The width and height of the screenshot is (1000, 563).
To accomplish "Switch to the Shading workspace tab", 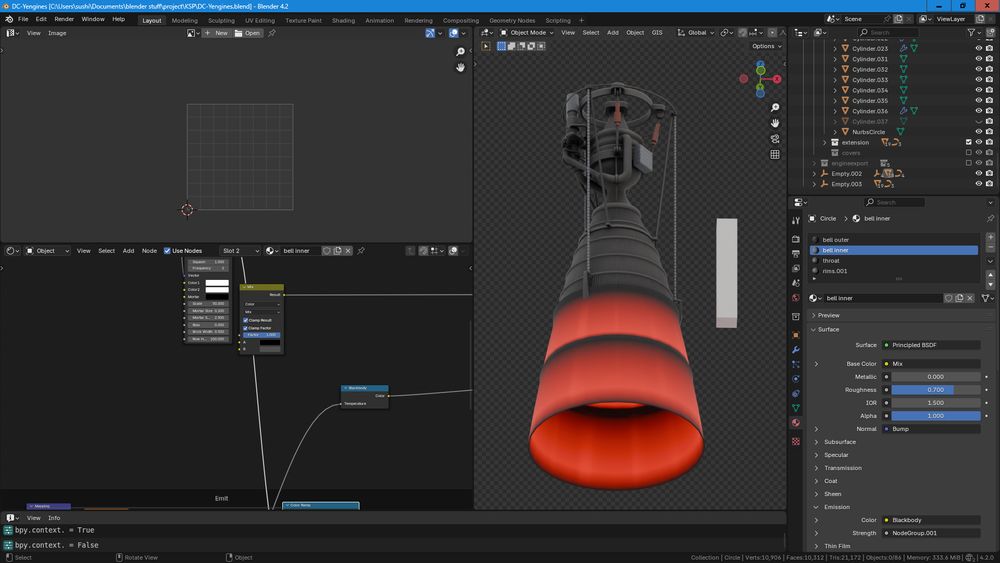I will click(x=343, y=20).
